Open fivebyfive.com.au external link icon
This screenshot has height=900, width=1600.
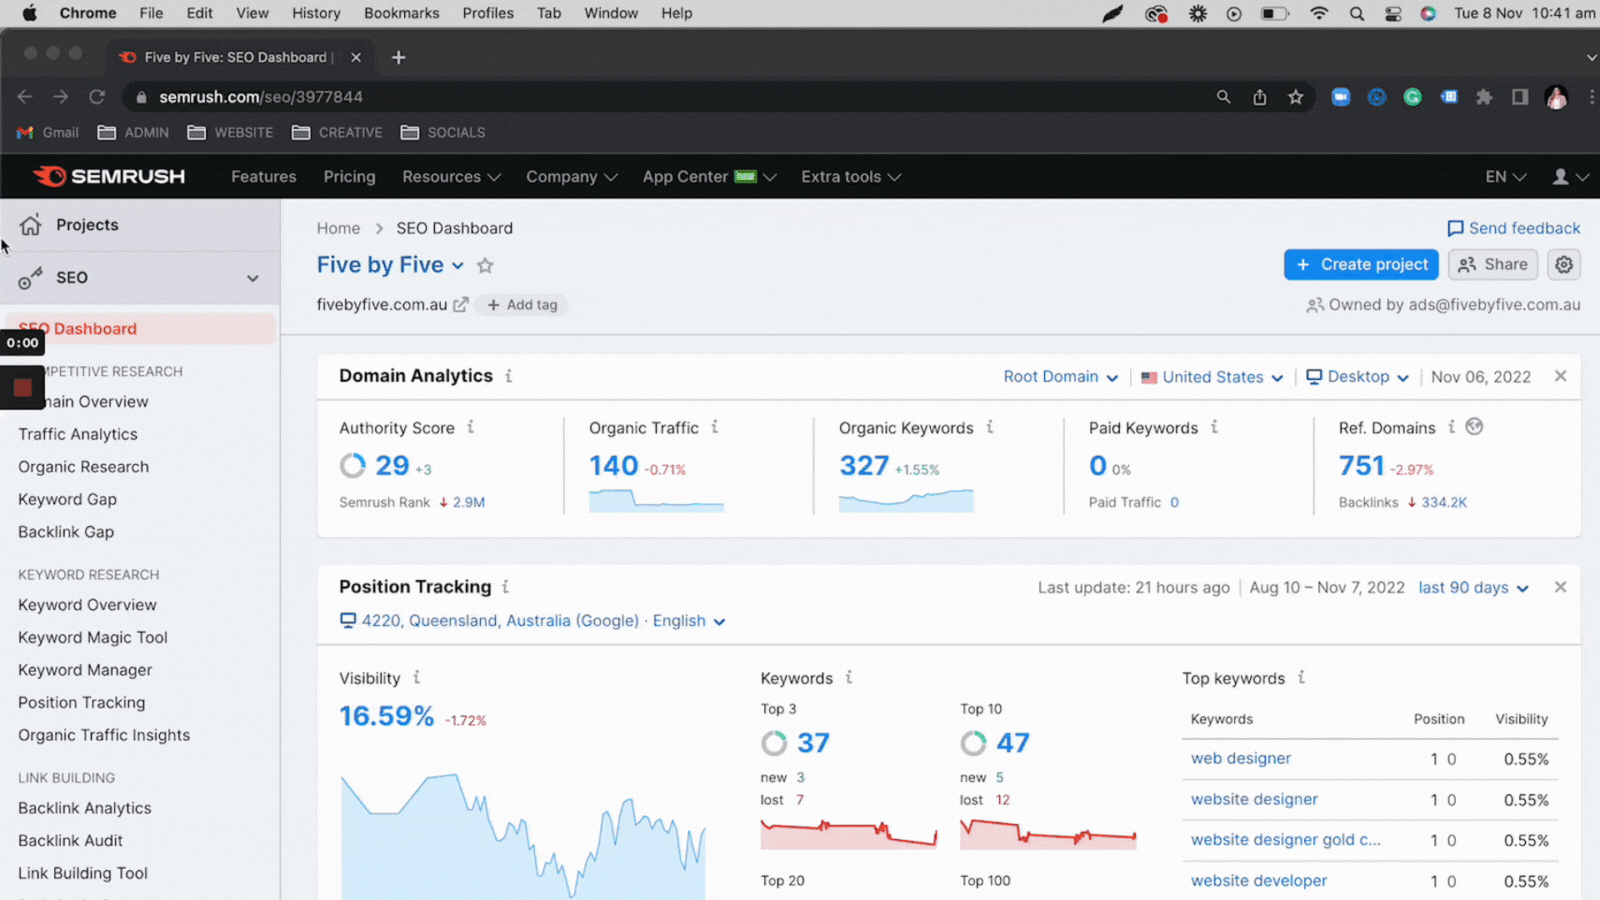(460, 305)
